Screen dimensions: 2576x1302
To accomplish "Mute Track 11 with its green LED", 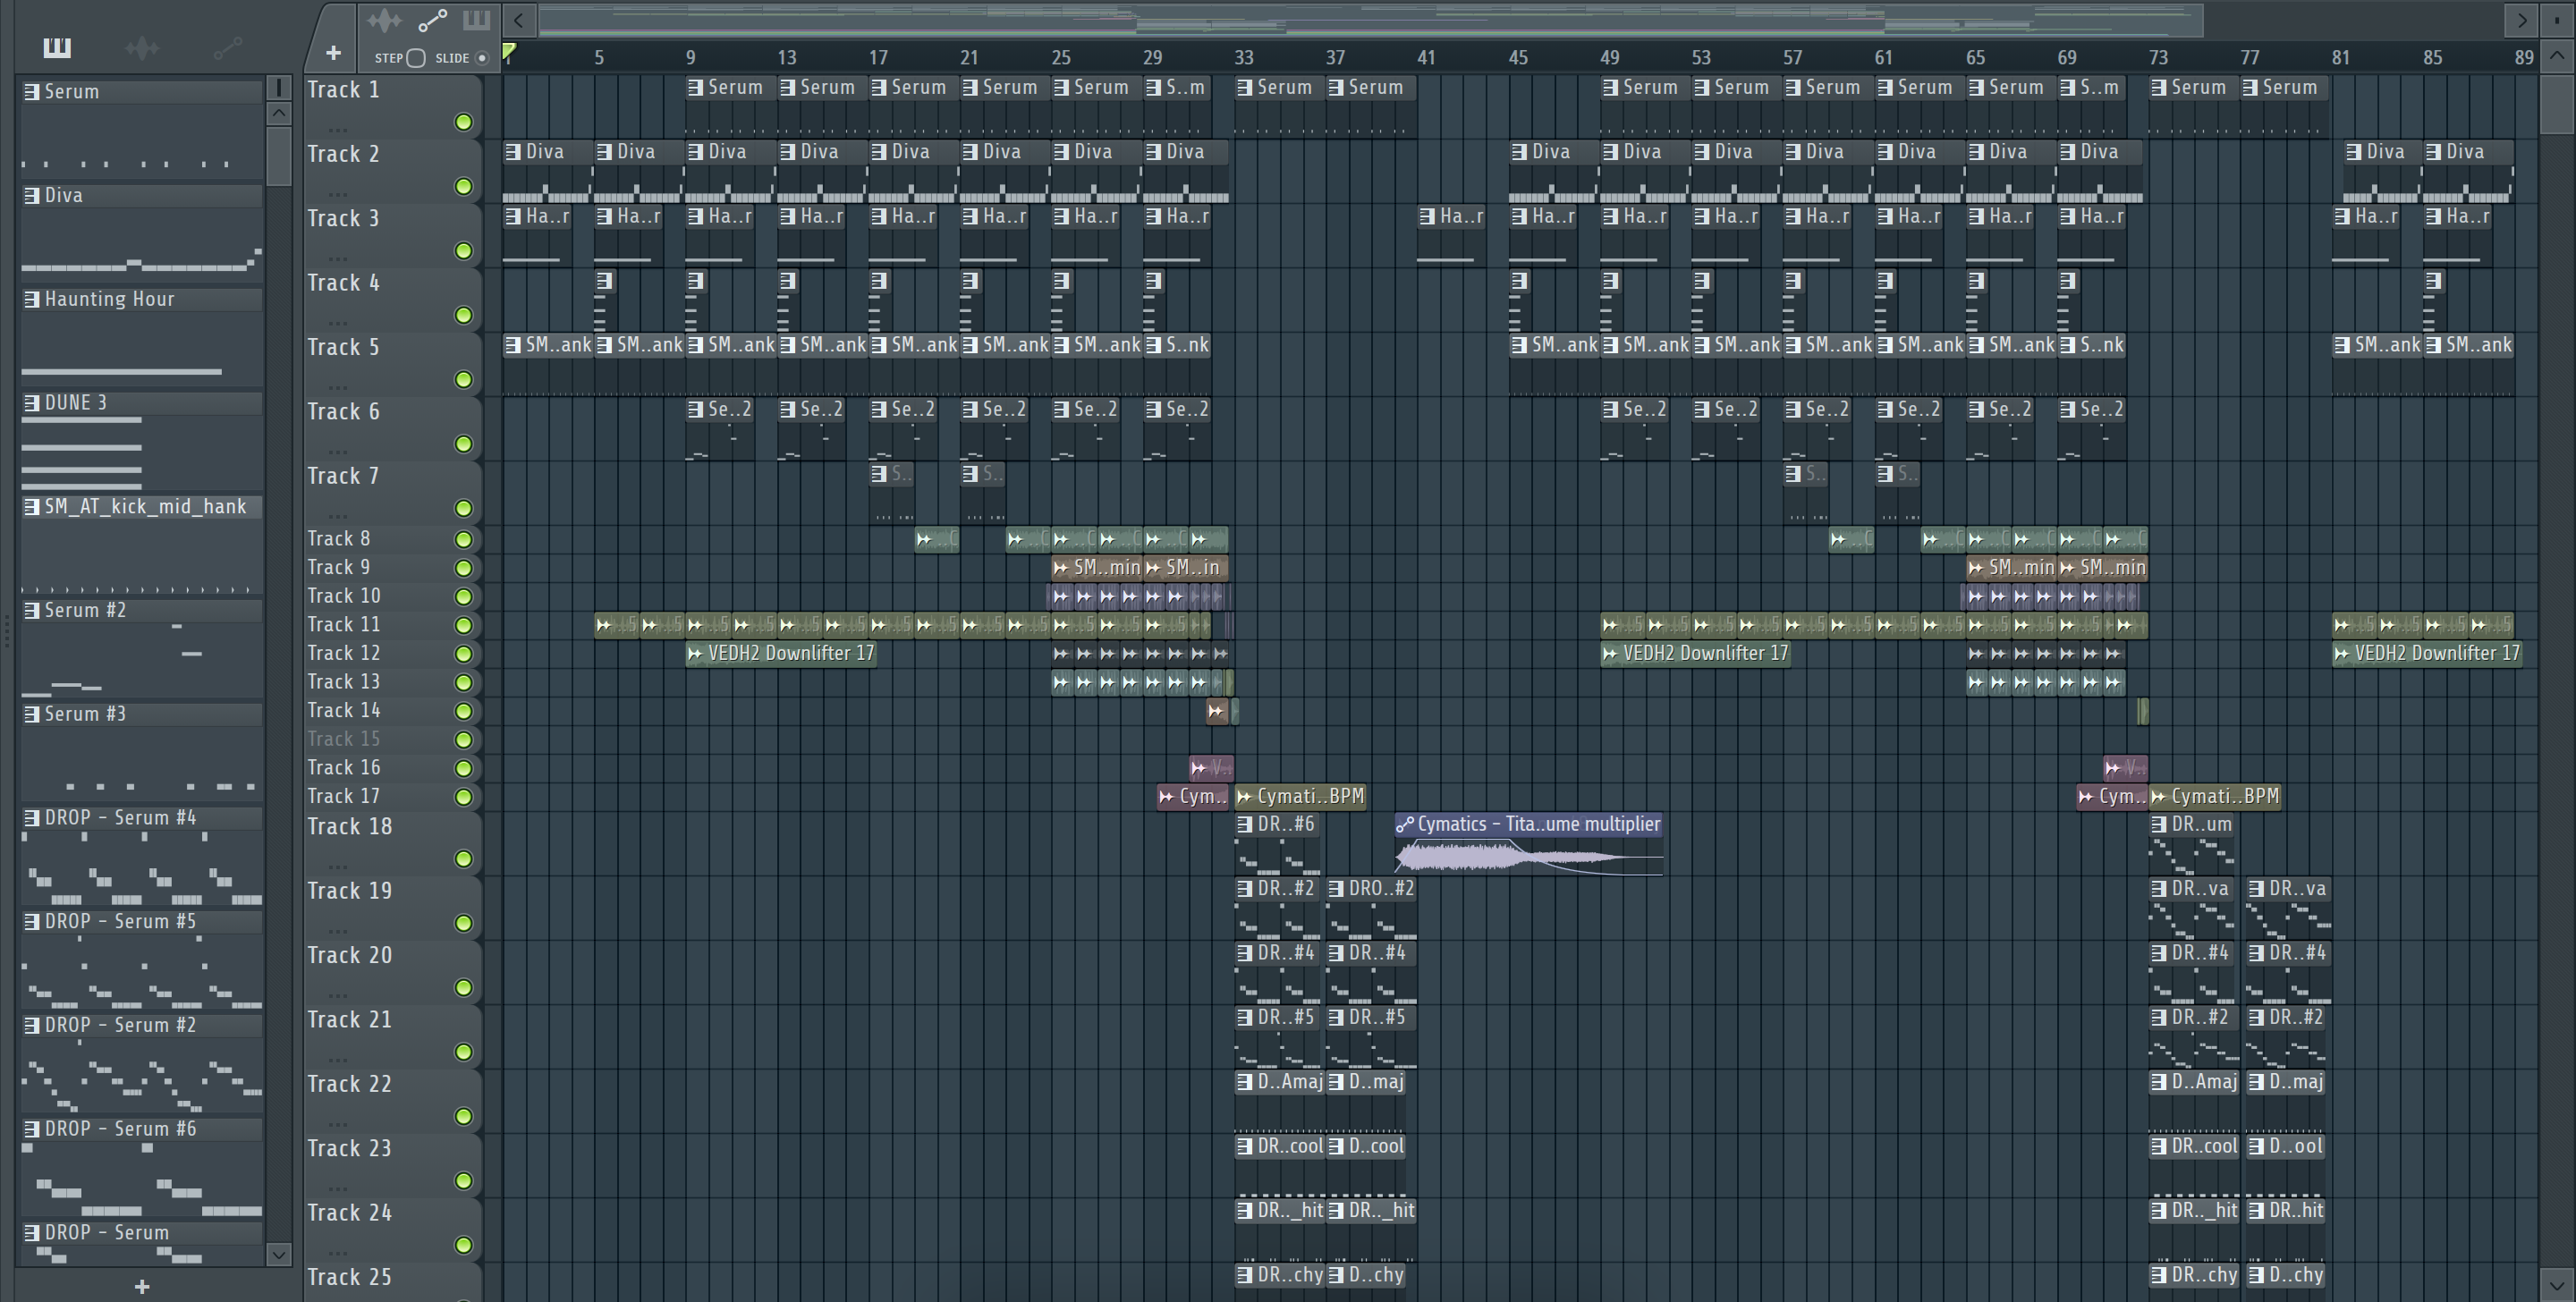I will click(x=463, y=625).
